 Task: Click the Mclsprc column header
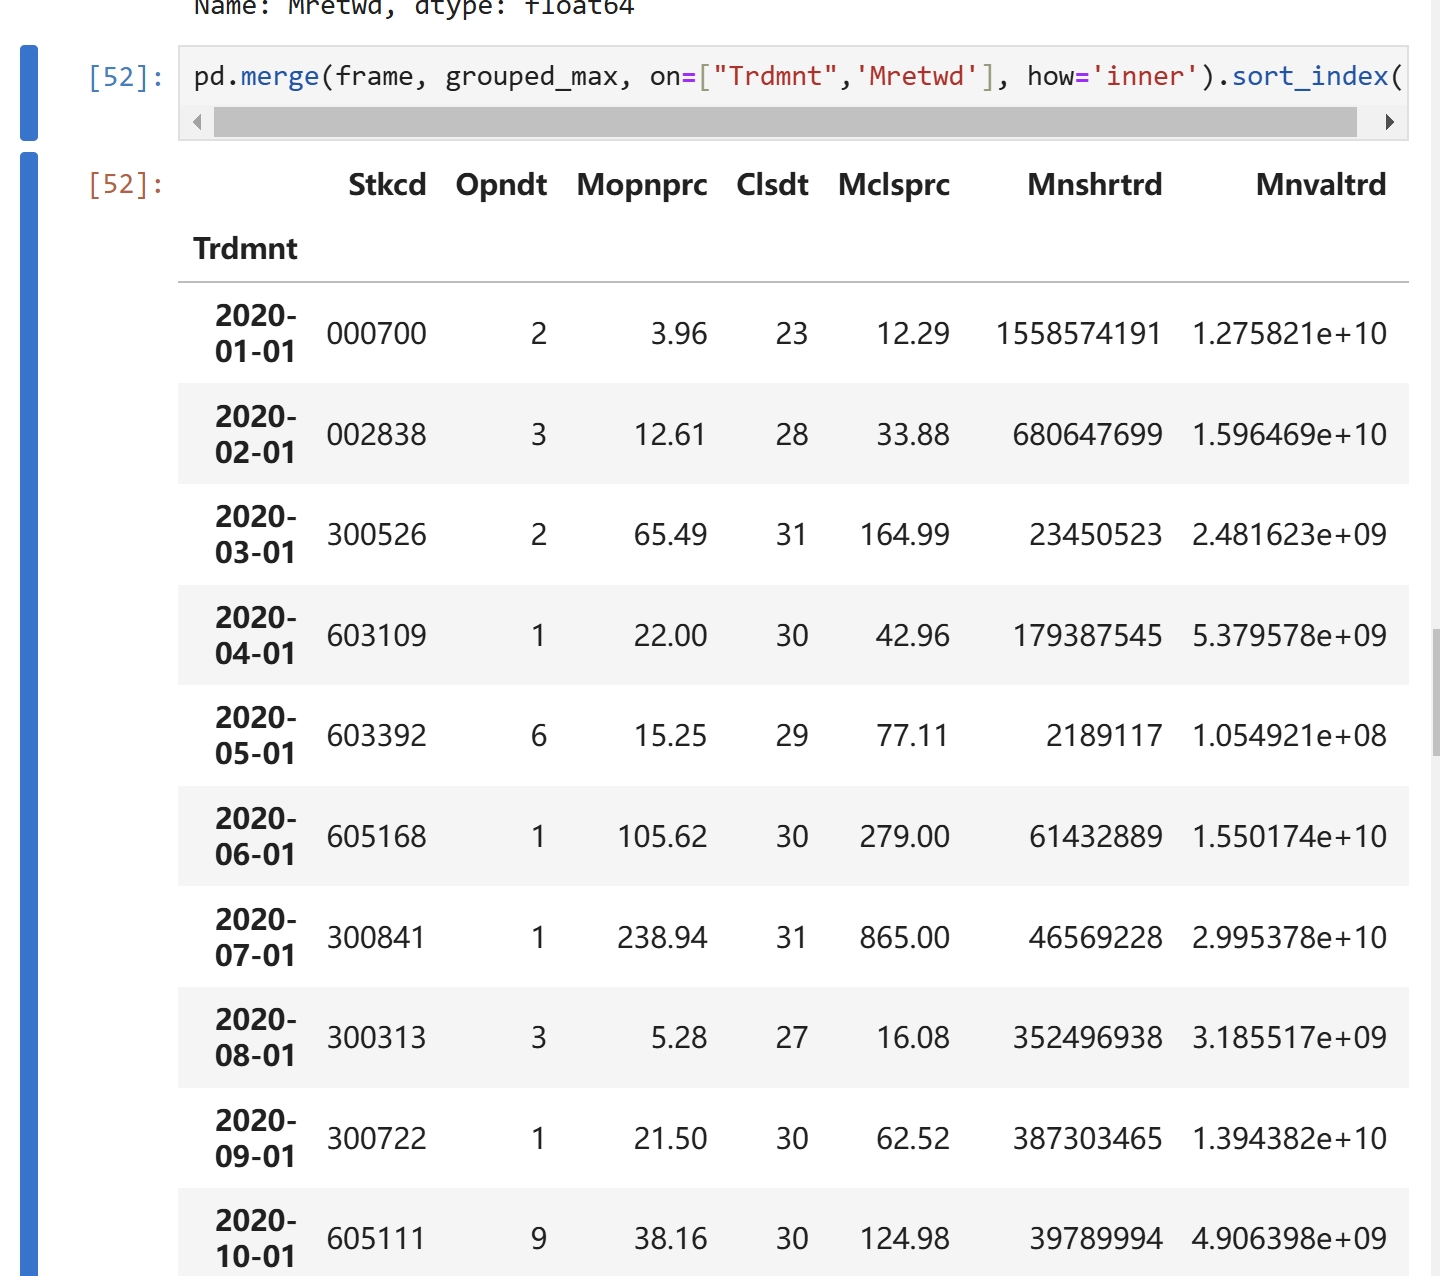coord(894,185)
